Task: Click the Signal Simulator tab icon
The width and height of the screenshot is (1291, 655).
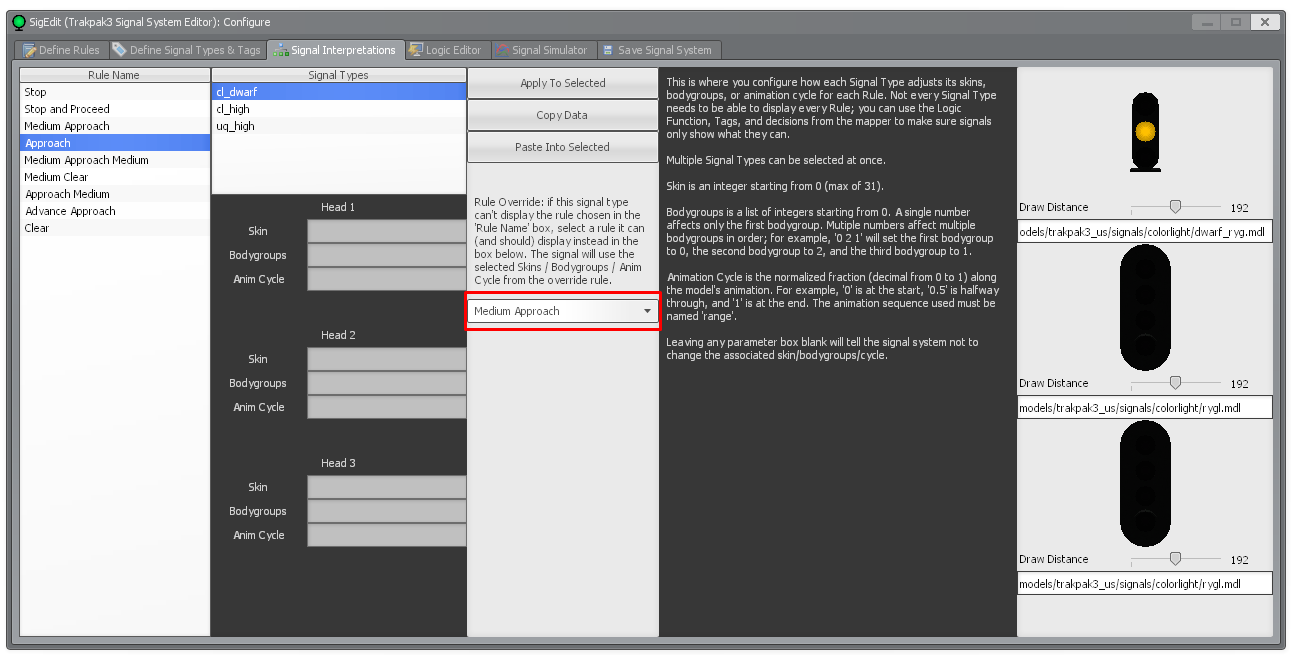Action: tap(502, 50)
